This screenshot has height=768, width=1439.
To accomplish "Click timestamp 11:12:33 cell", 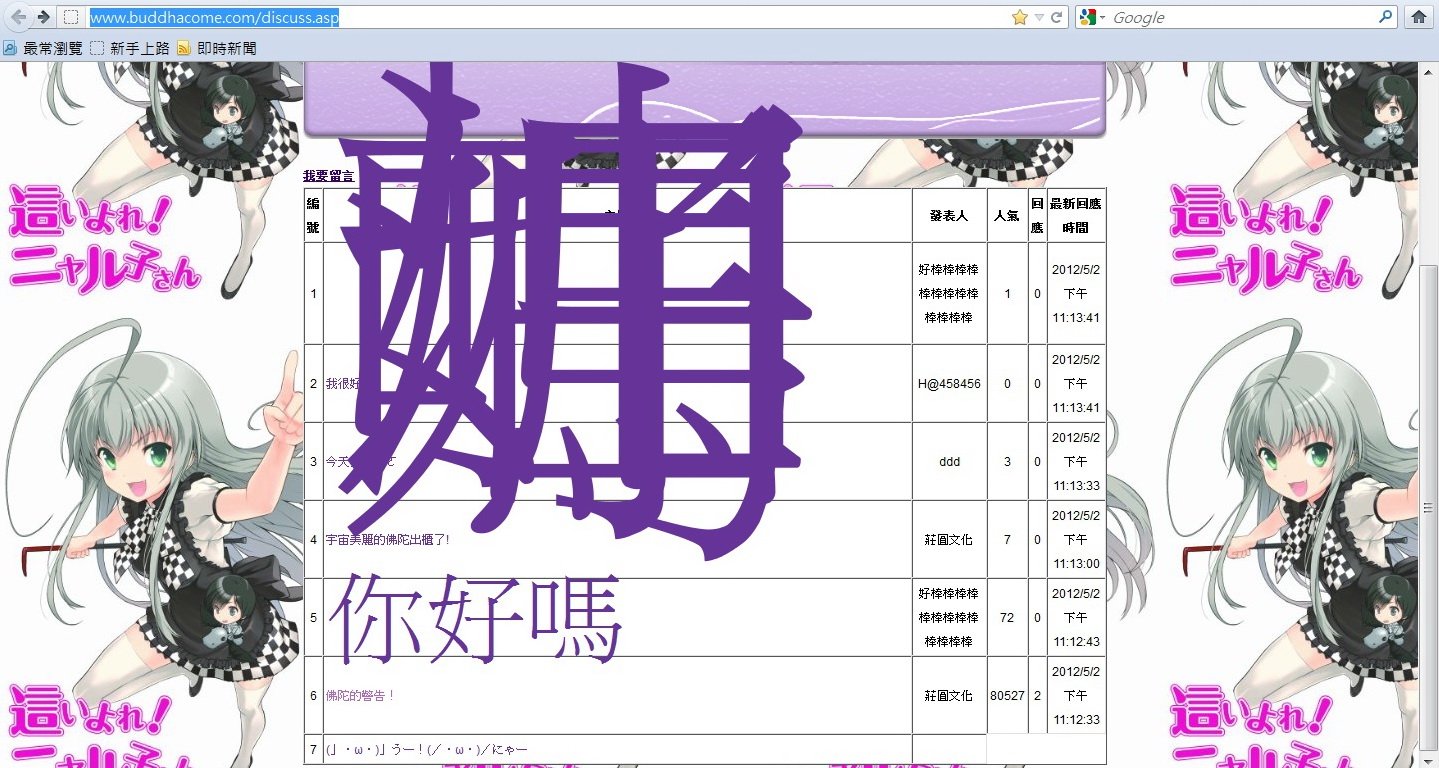I will tap(1076, 696).
